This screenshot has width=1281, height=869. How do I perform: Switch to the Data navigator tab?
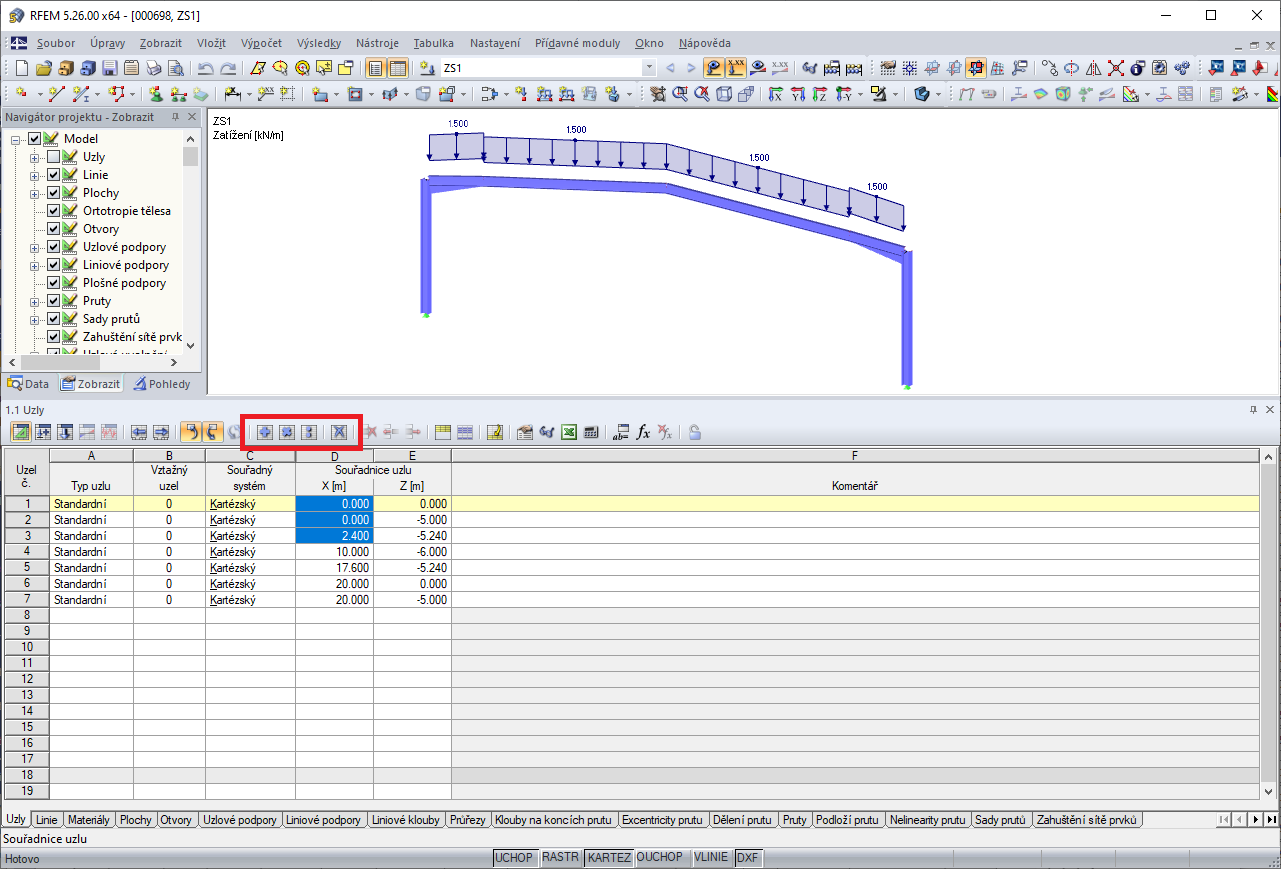[x=29, y=384]
